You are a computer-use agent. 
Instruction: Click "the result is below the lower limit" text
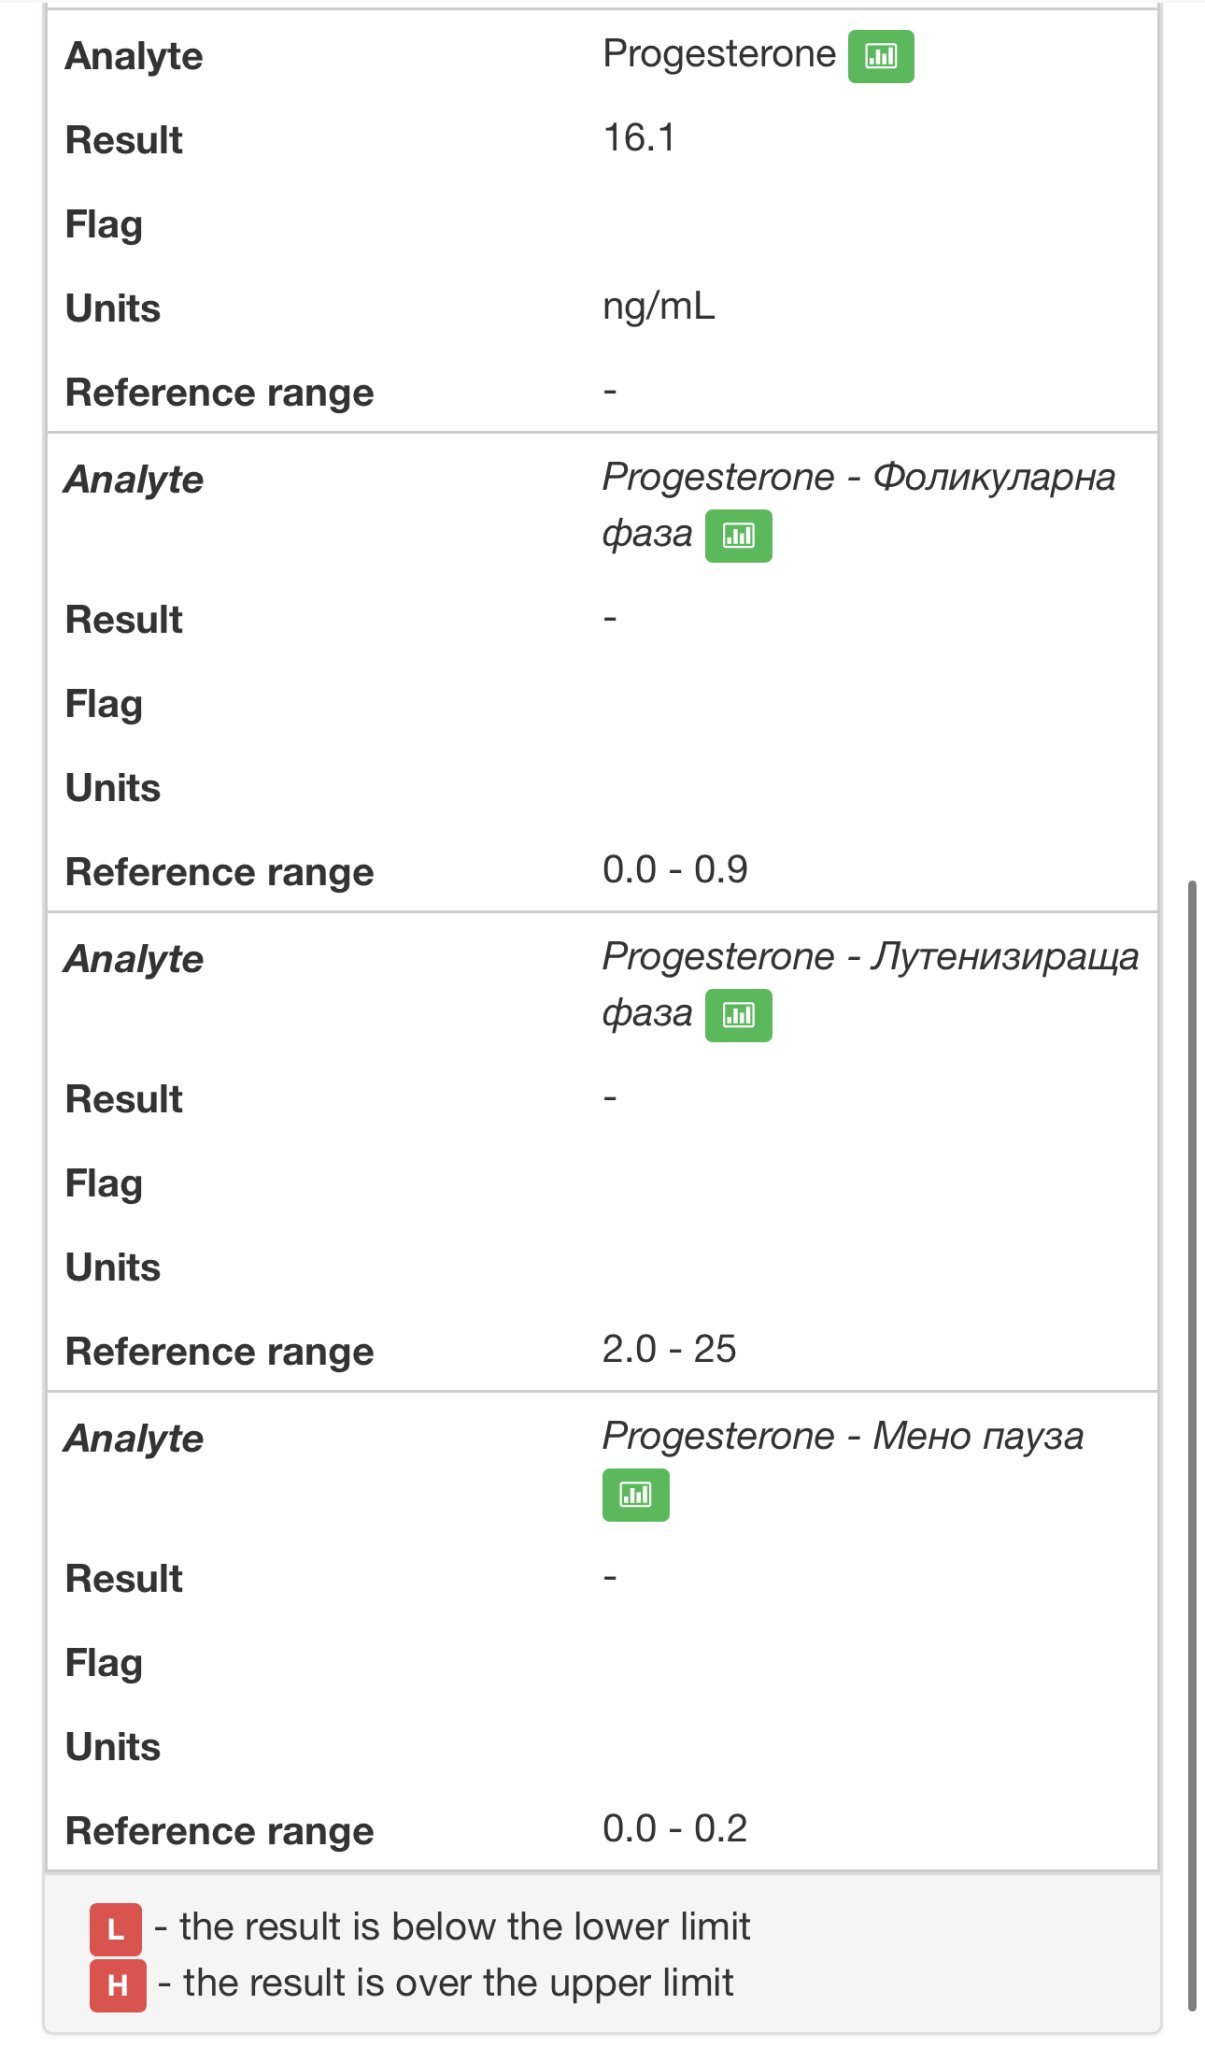[x=464, y=1927]
